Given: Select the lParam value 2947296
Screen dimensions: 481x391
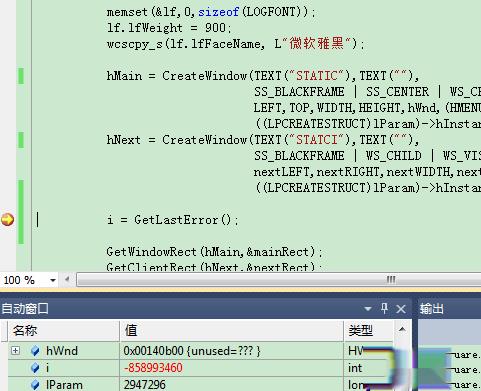Looking at the screenshot, I should [145, 385].
